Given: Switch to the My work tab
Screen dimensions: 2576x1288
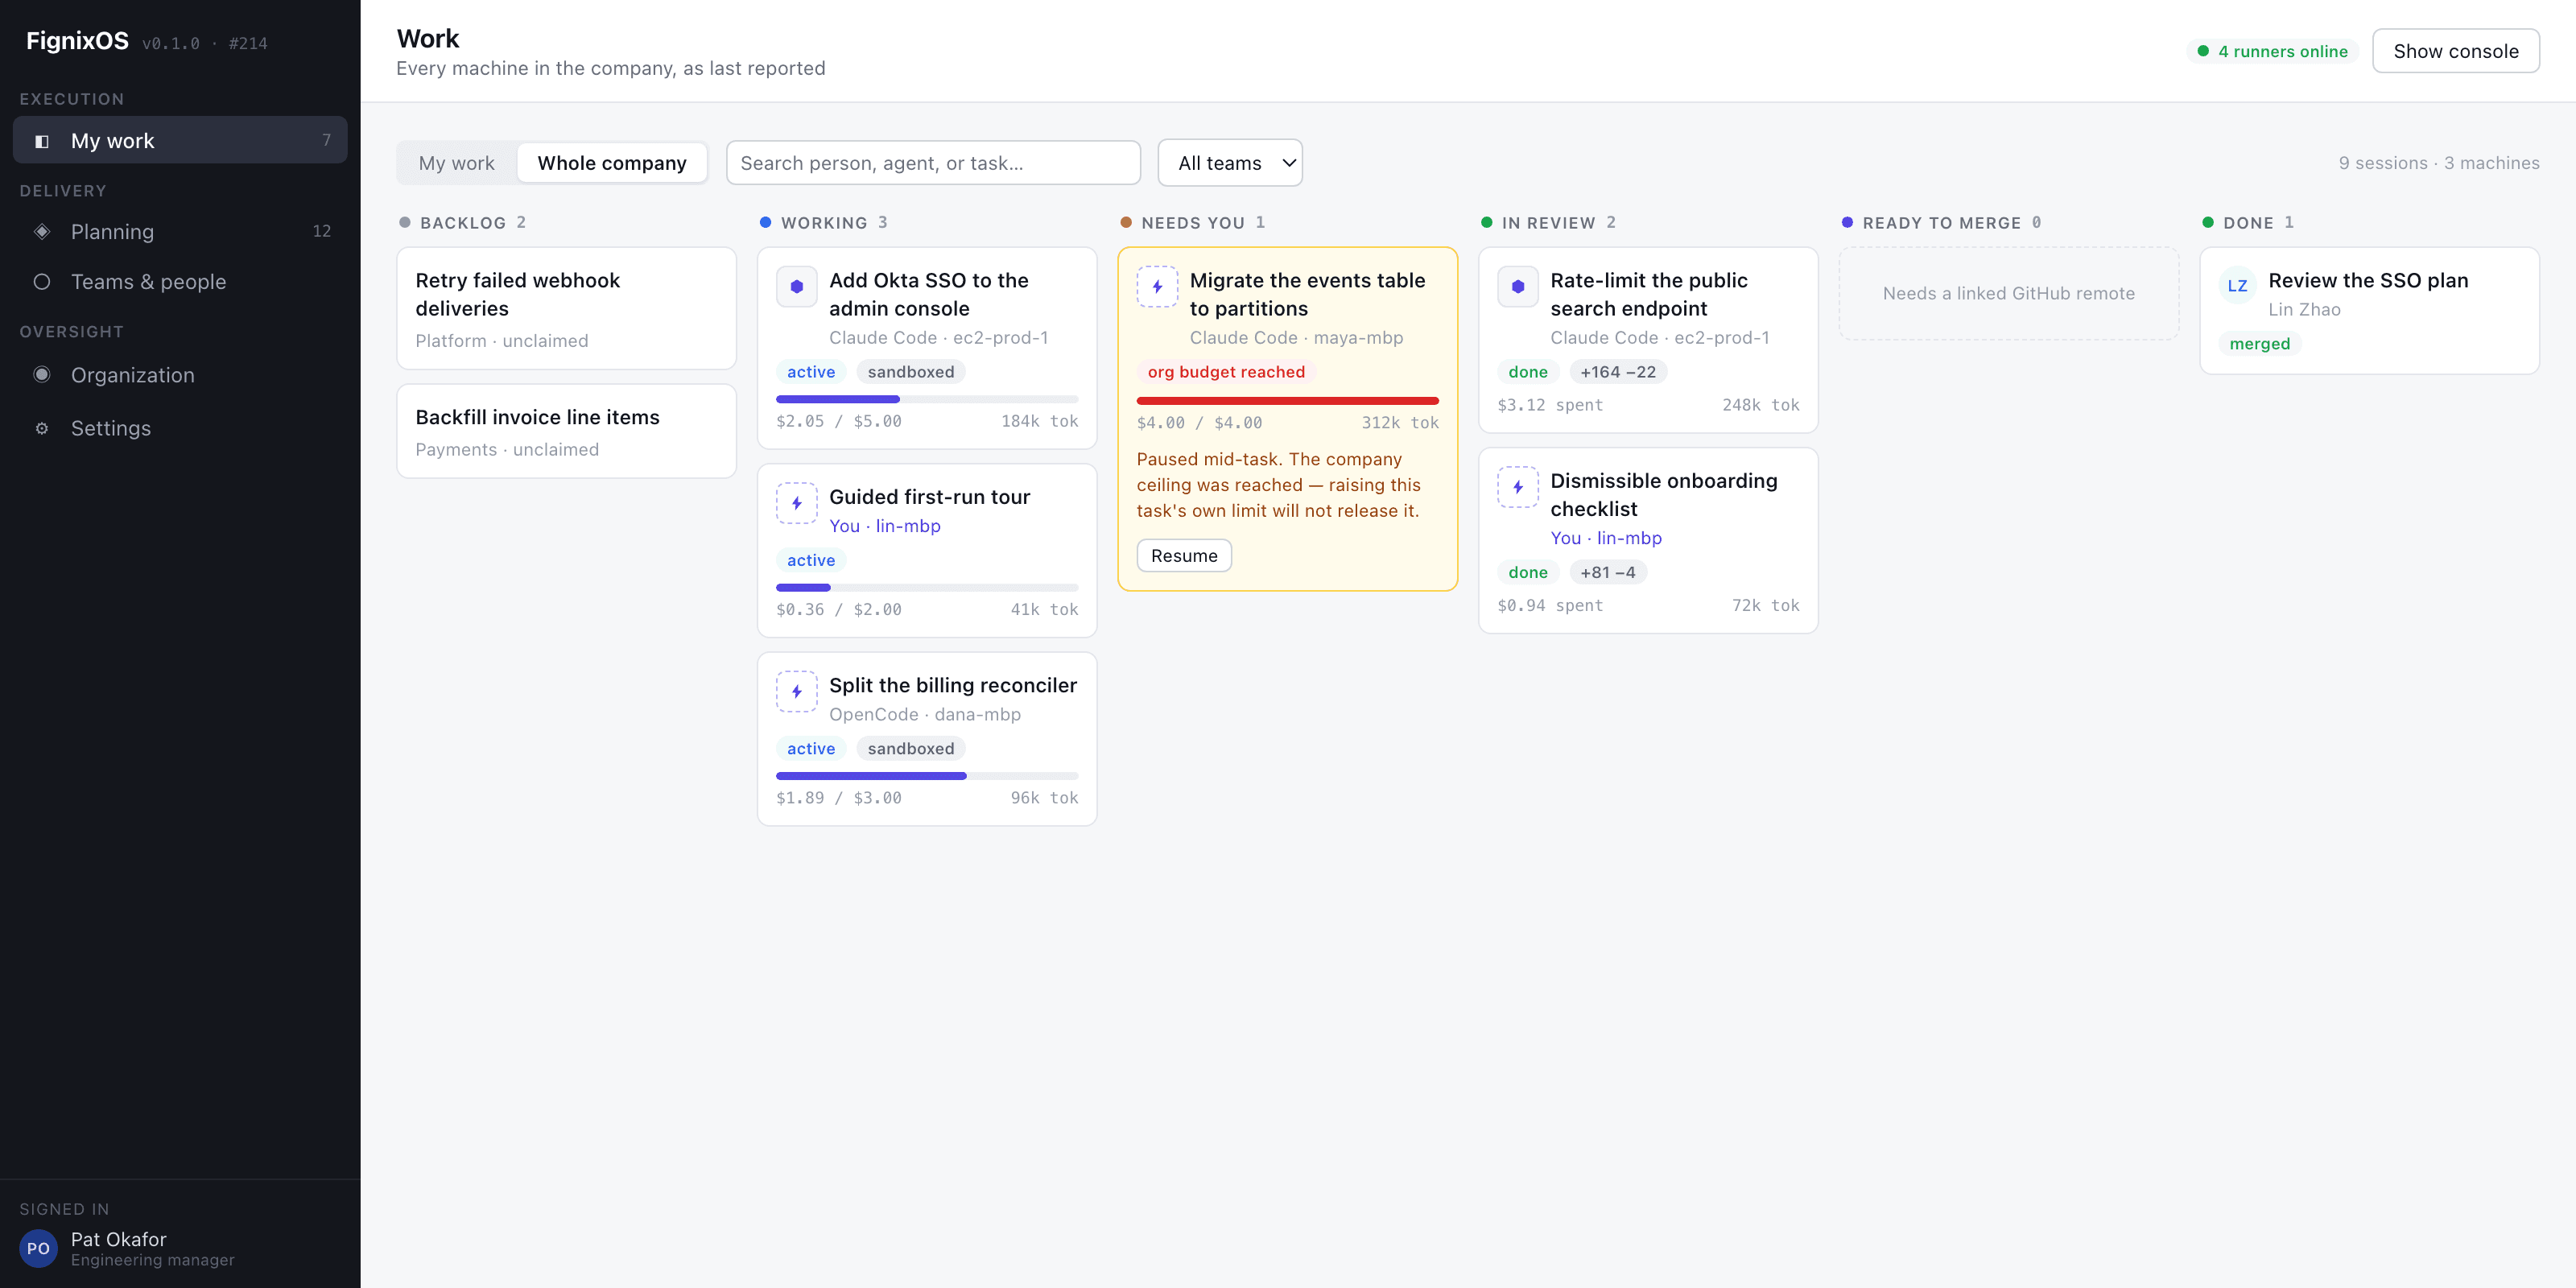Looking at the screenshot, I should coord(457,163).
